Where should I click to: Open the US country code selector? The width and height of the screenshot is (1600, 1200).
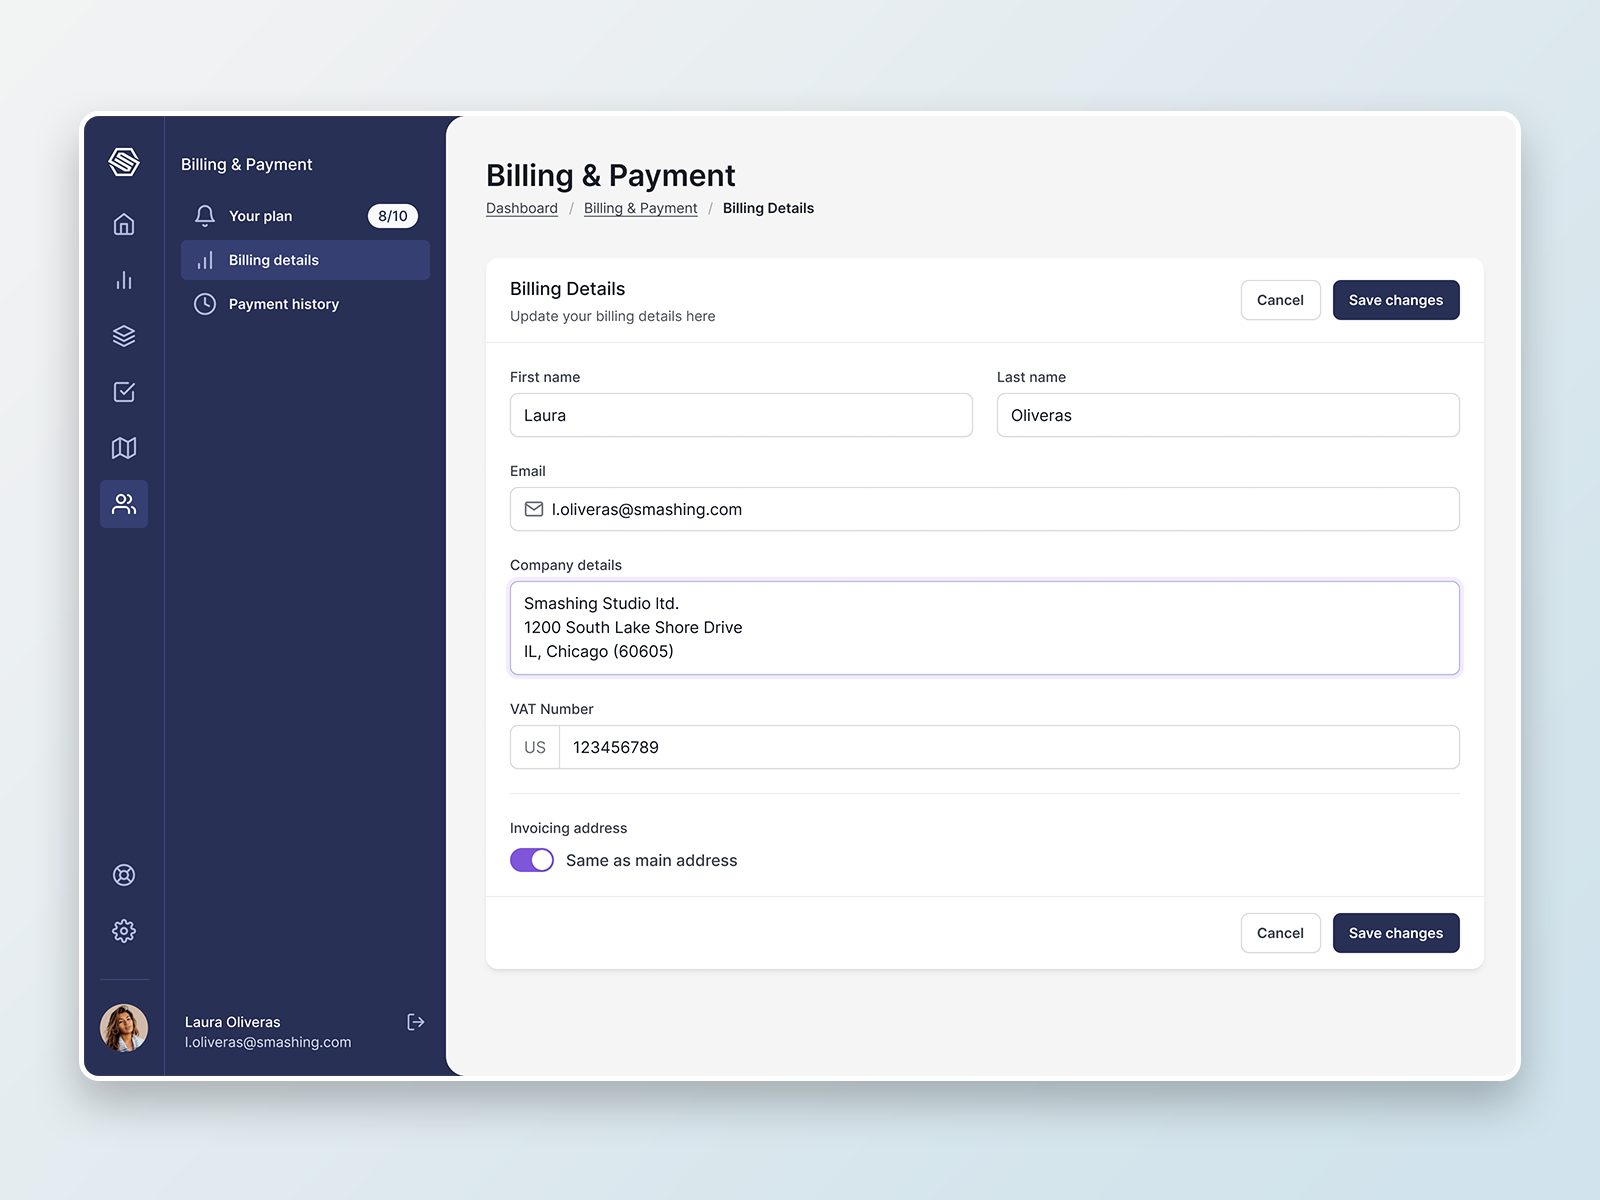pos(533,747)
